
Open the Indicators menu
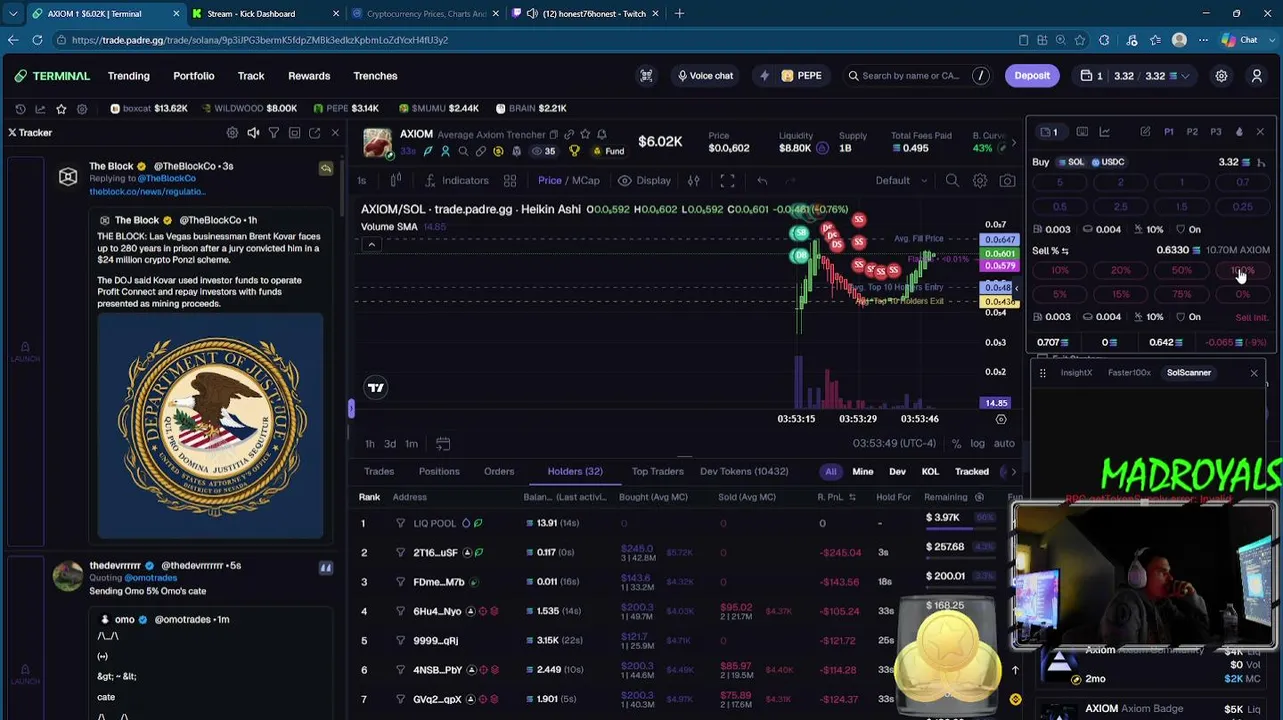tap(457, 181)
